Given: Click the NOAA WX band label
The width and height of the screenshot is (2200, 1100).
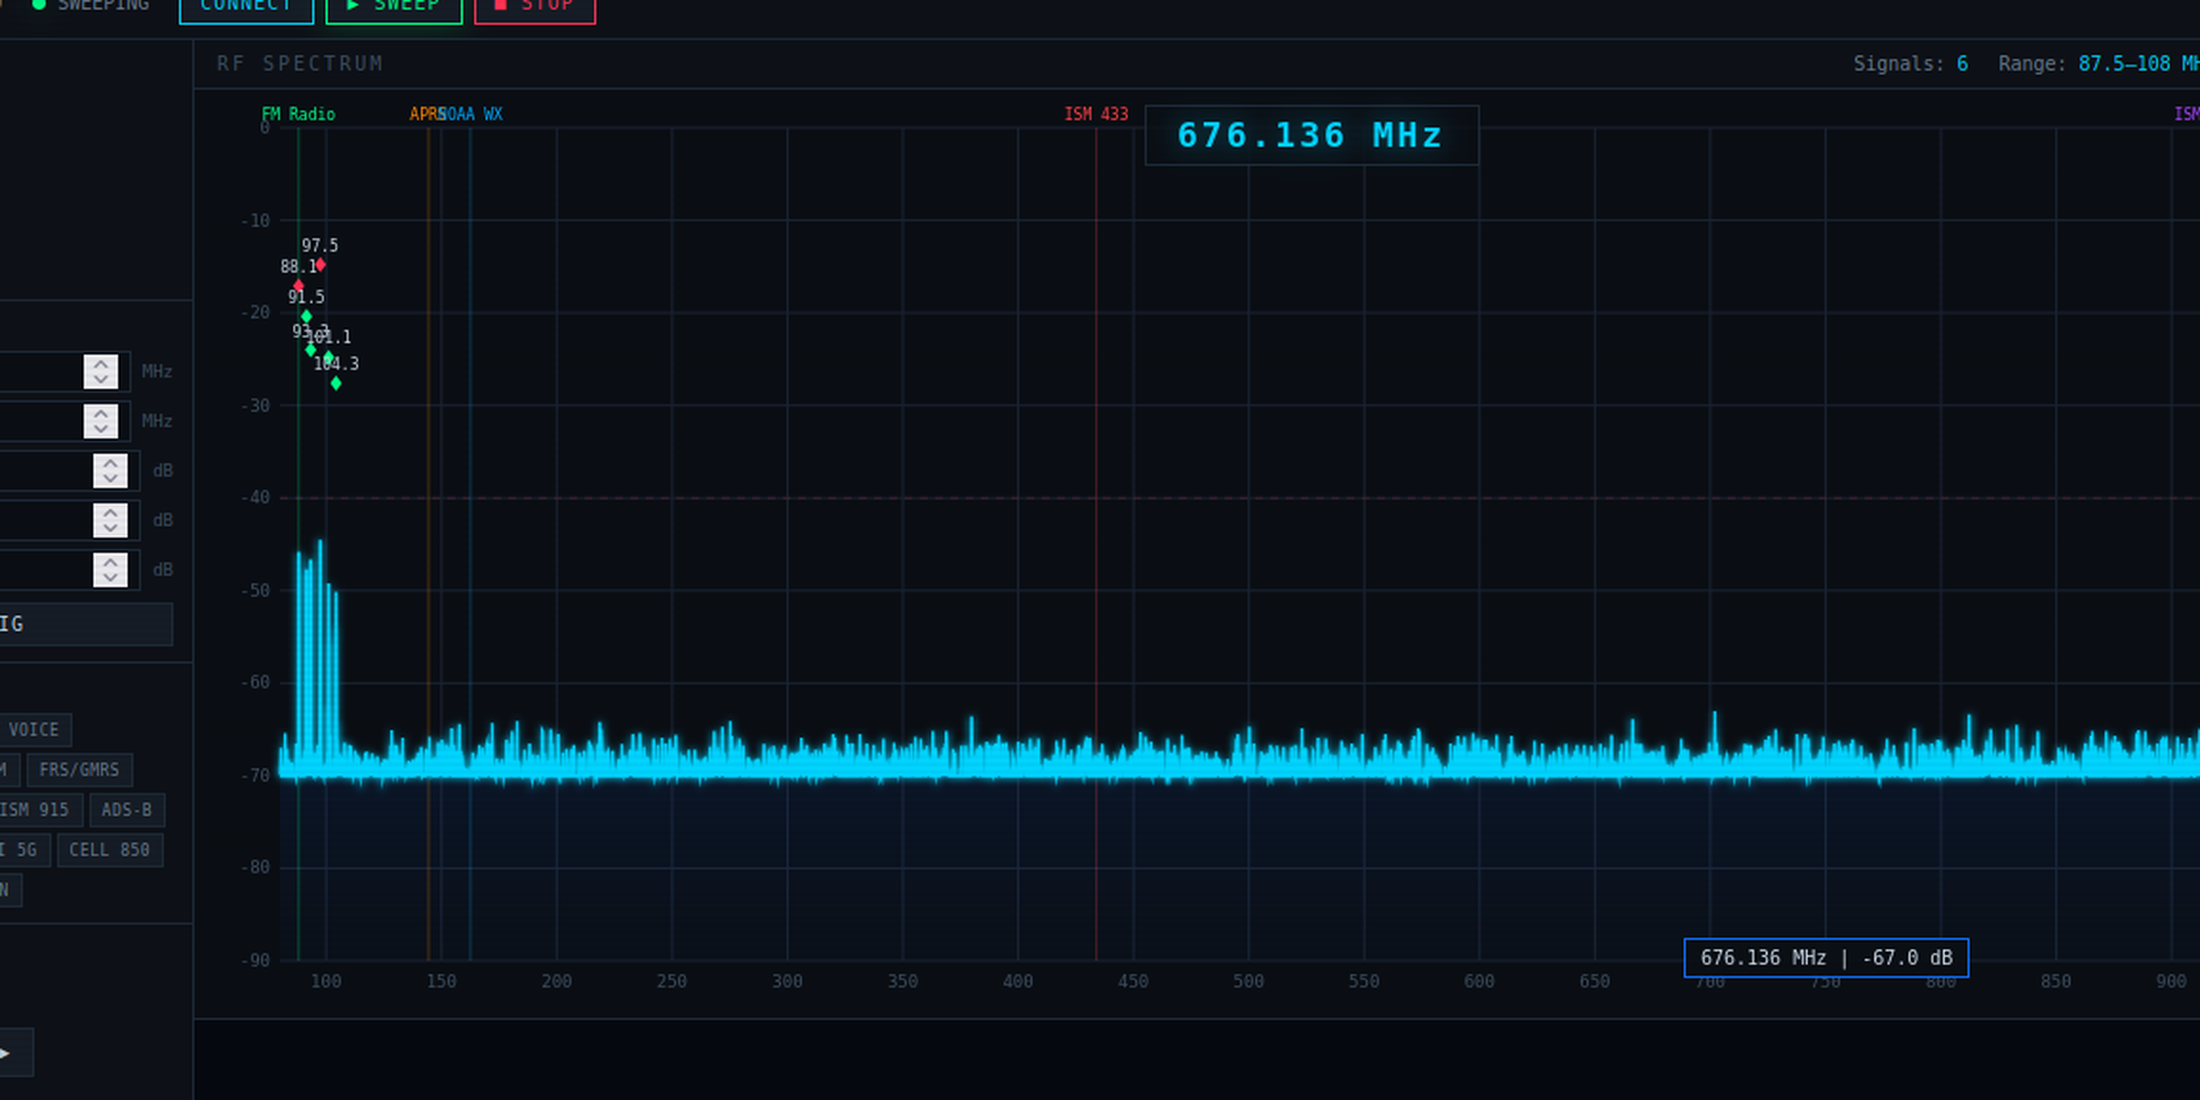Looking at the screenshot, I should click(x=472, y=114).
